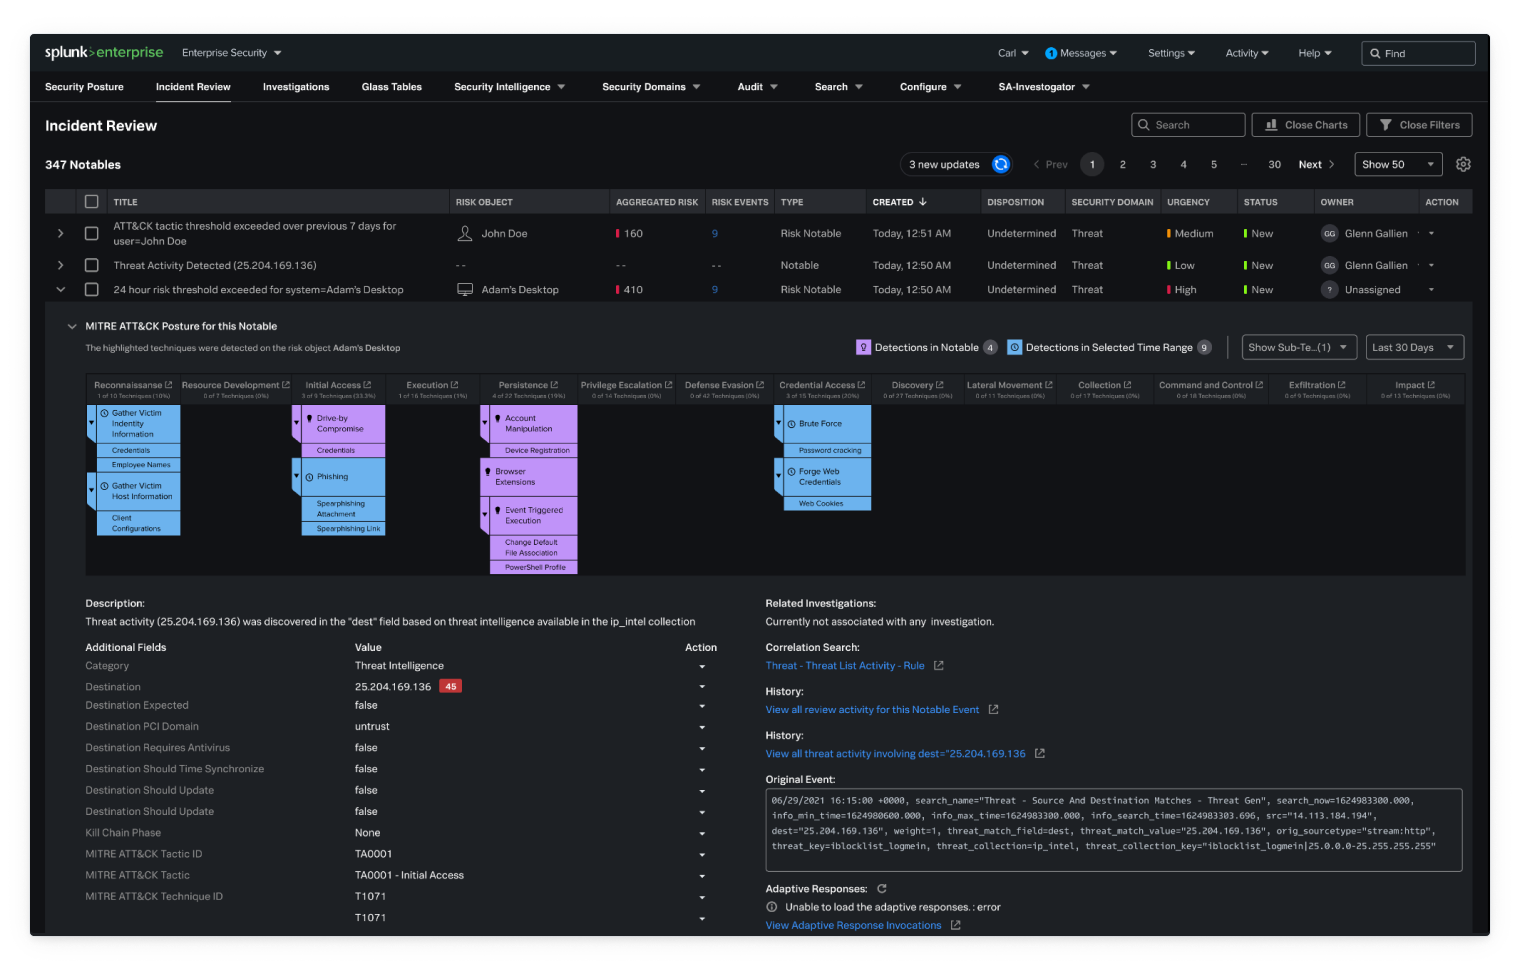Collapse the MITRE ATT&CK Posture section
The height and width of the screenshot is (978, 1520).
click(72, 325)
